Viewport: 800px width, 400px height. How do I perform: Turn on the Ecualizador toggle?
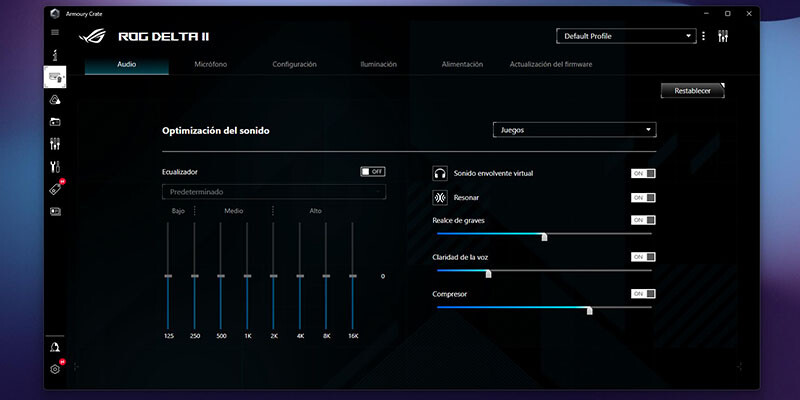pyautogui.click(x=373, y=171)
